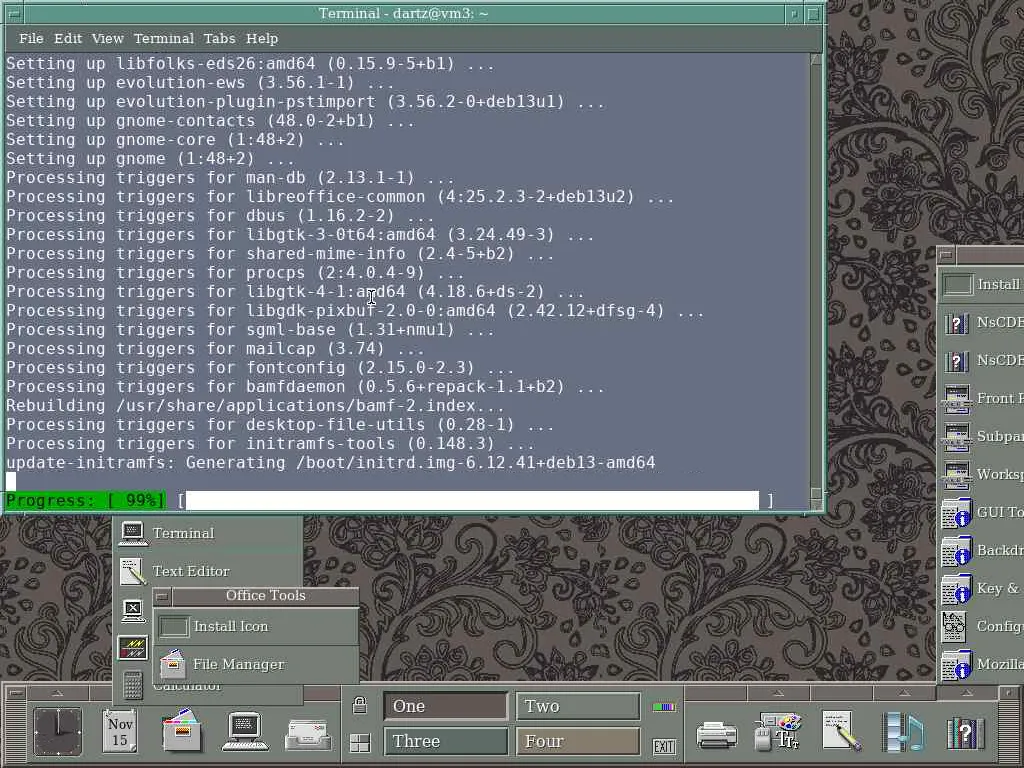Open the notepad with pencil icon on front panel

coord(841,731)
